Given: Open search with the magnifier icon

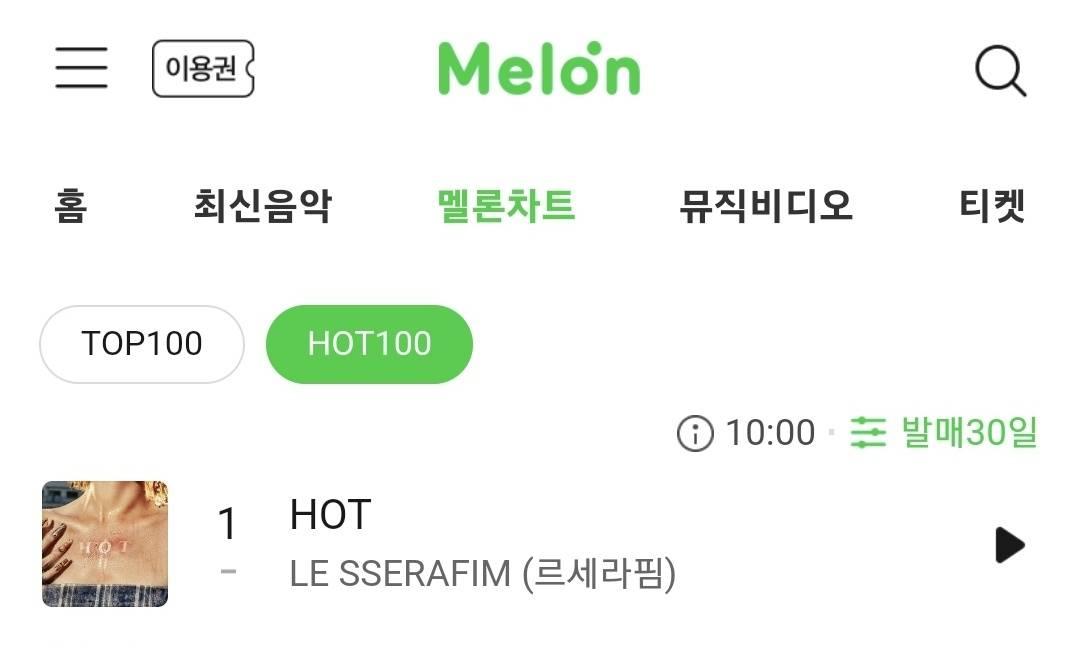Looking at the screenshot, I should 1001,70.
